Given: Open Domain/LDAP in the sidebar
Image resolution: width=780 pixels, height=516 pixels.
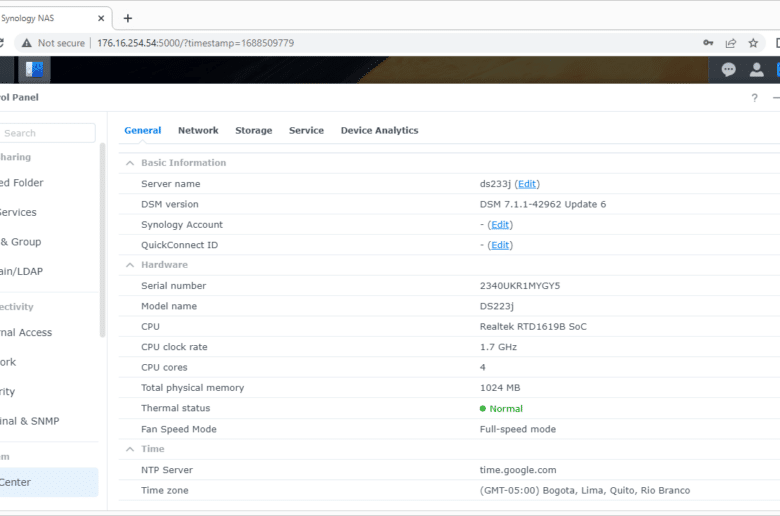Looking at the screenshot, I should click(x=21, y=271).
